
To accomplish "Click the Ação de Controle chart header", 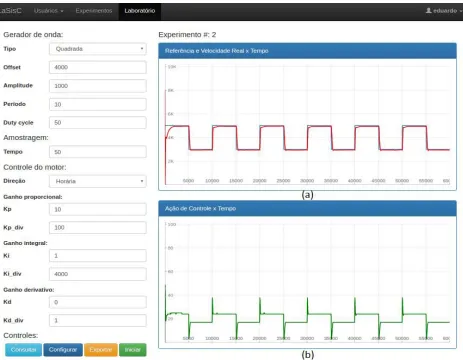I will [x=307, y=209].
